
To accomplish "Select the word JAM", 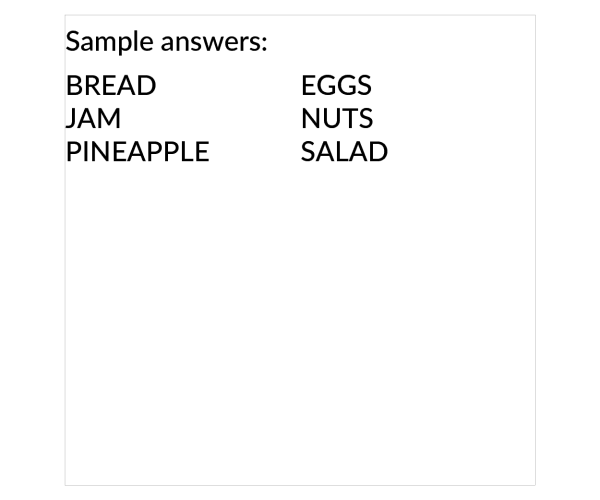I will pyautogui.click(x=93, y=118).
